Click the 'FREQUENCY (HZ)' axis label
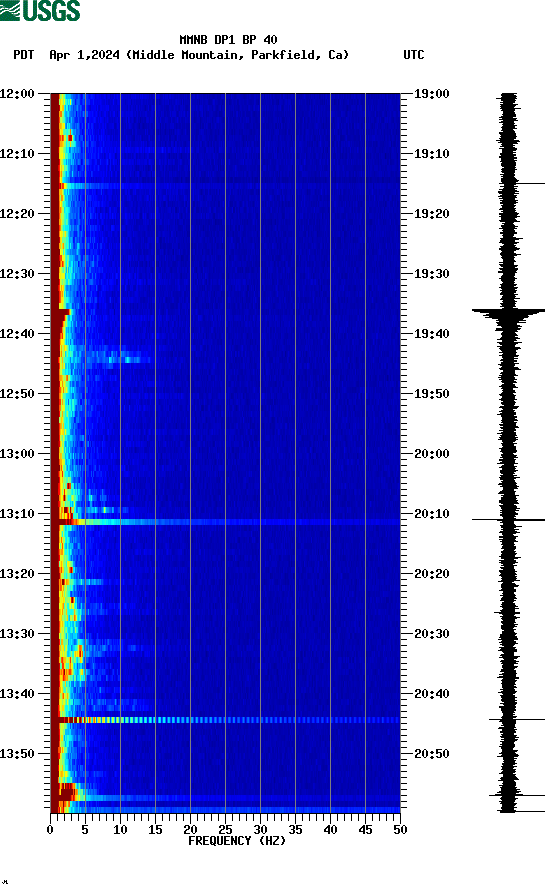 click(237, 841)
